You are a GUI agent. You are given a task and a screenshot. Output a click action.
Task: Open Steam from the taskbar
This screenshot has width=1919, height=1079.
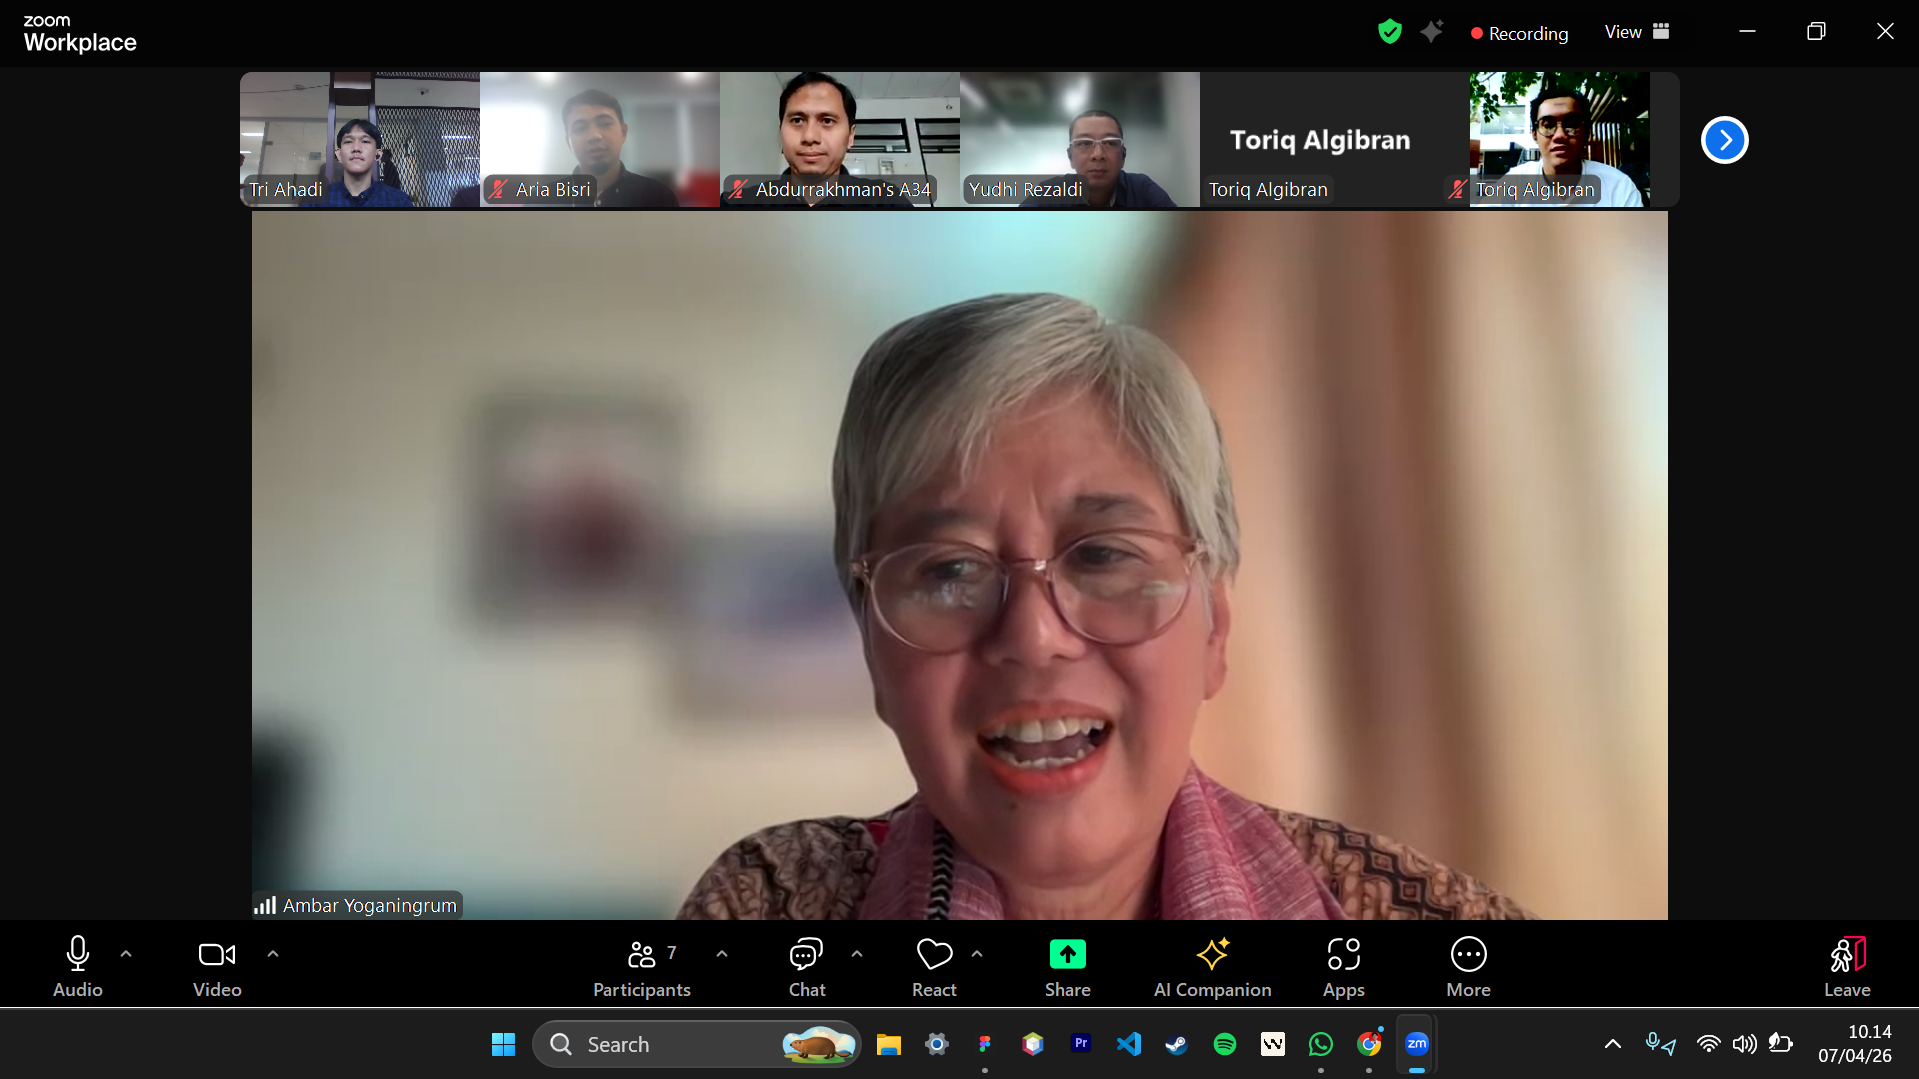pos(1177,1044)
